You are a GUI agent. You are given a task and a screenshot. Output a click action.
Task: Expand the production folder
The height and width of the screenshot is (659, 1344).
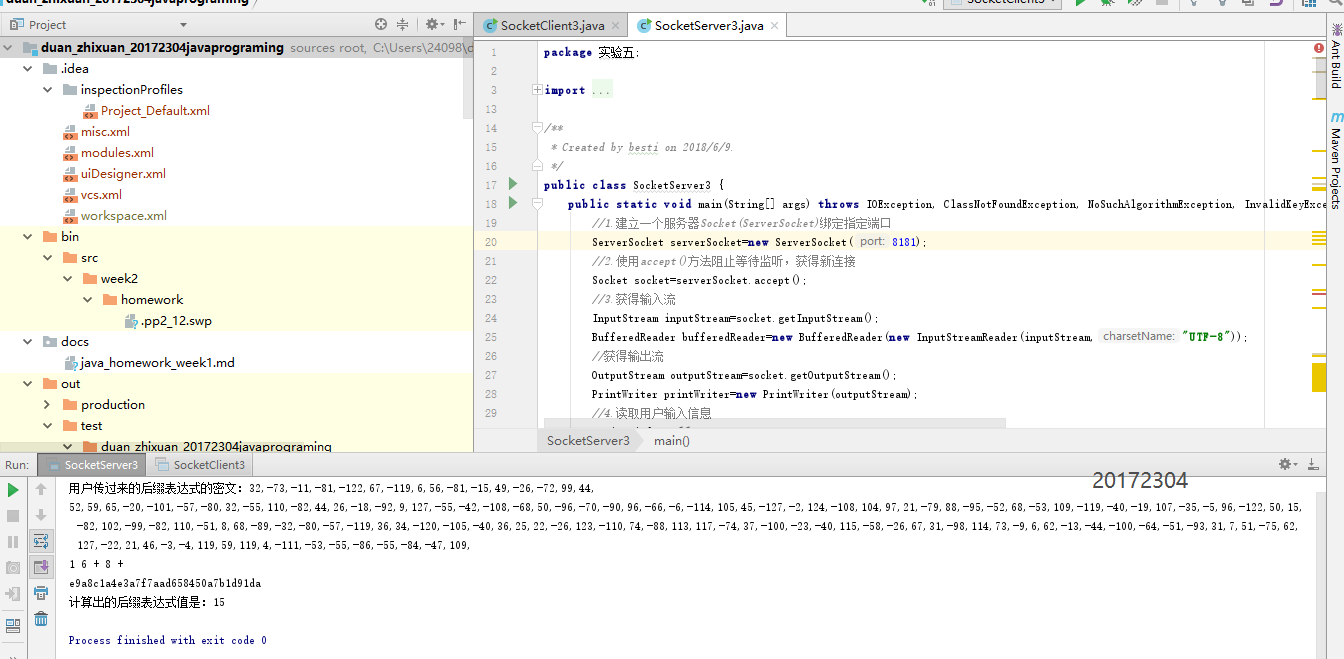coord(47,405)
